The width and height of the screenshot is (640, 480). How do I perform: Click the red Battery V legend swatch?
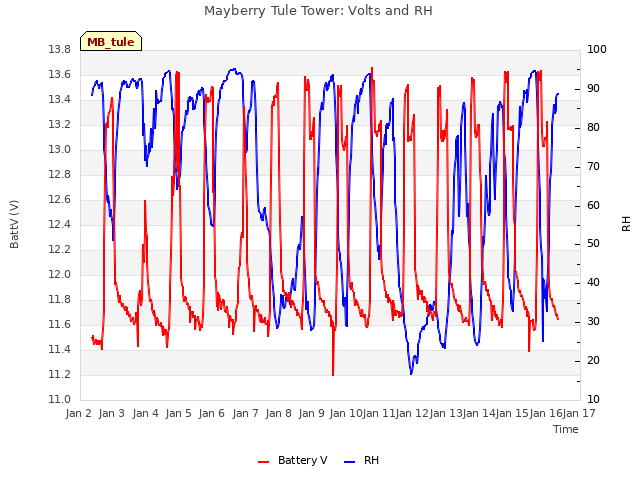tap(264, 461)
